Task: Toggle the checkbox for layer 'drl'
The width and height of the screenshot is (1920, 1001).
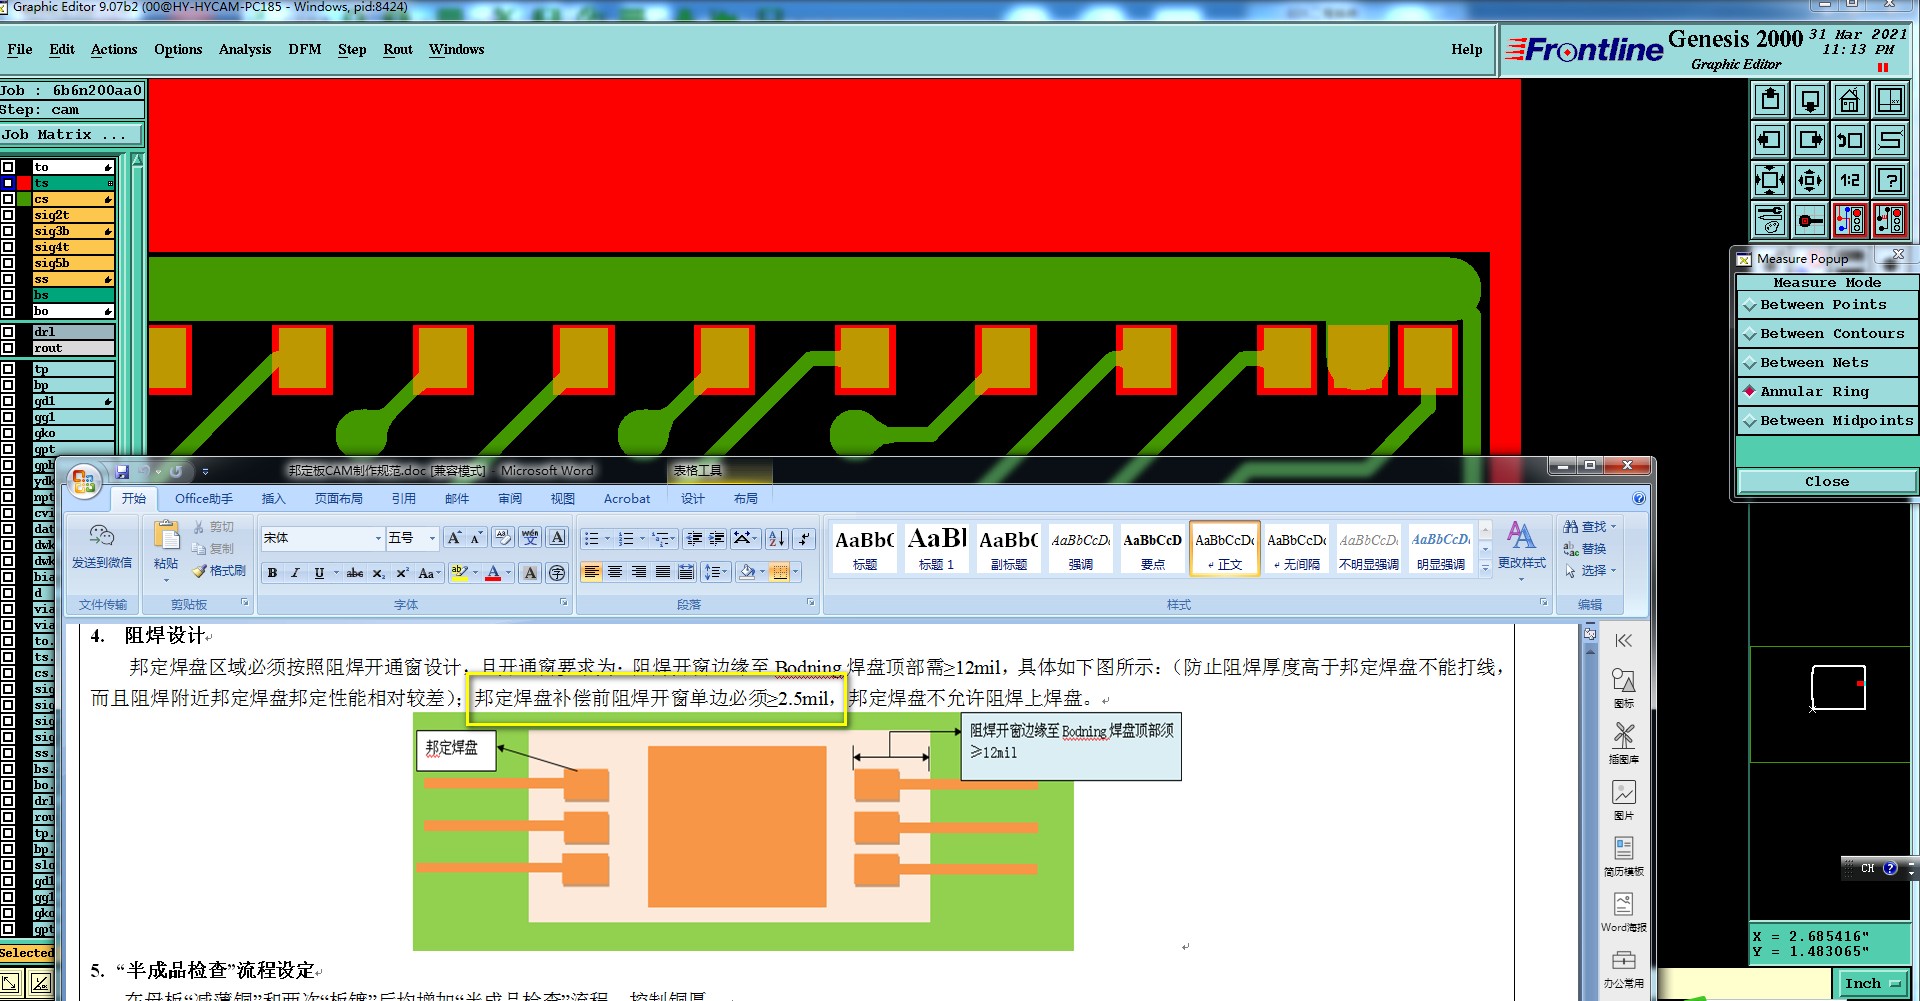Action: tap(8, 332)
